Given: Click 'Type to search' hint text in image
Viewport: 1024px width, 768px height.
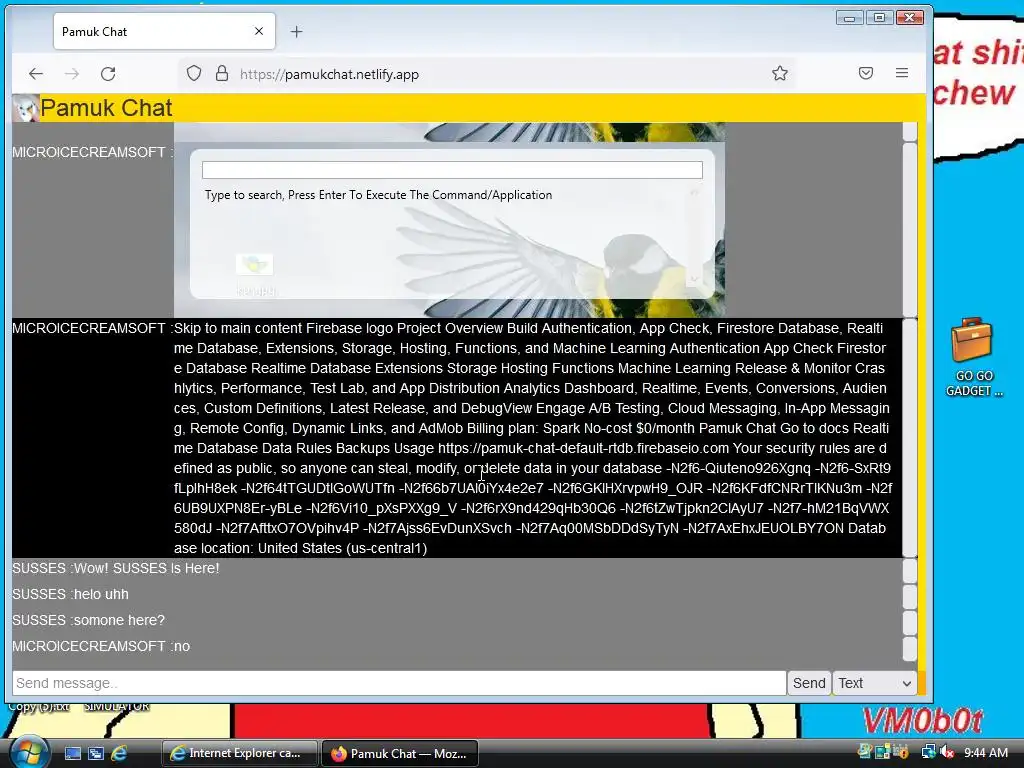Looking at the screenshot, I should (378, 195).
